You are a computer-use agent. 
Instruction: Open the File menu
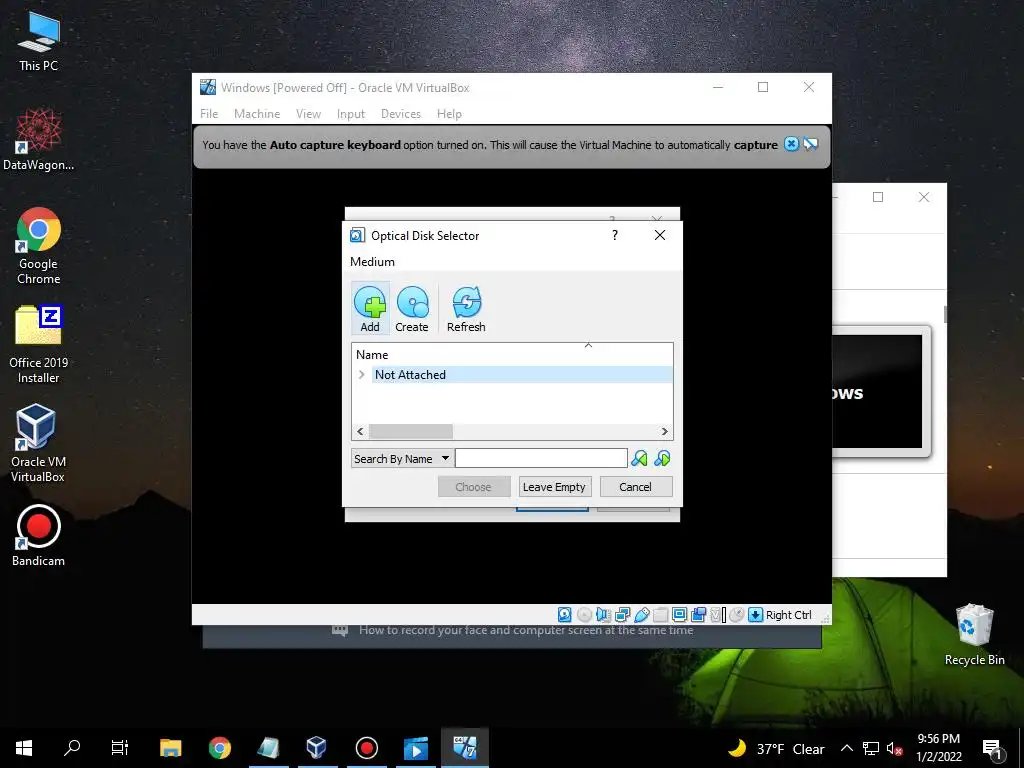[x=209, y=114]
